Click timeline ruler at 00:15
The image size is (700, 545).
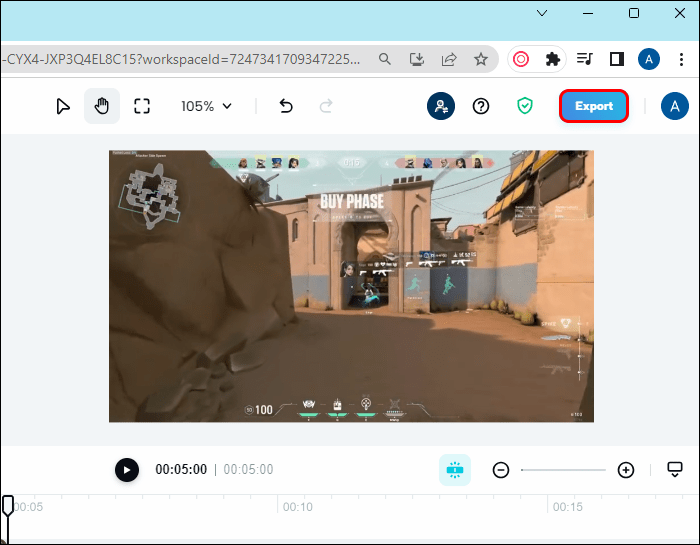tap(567, 507)
